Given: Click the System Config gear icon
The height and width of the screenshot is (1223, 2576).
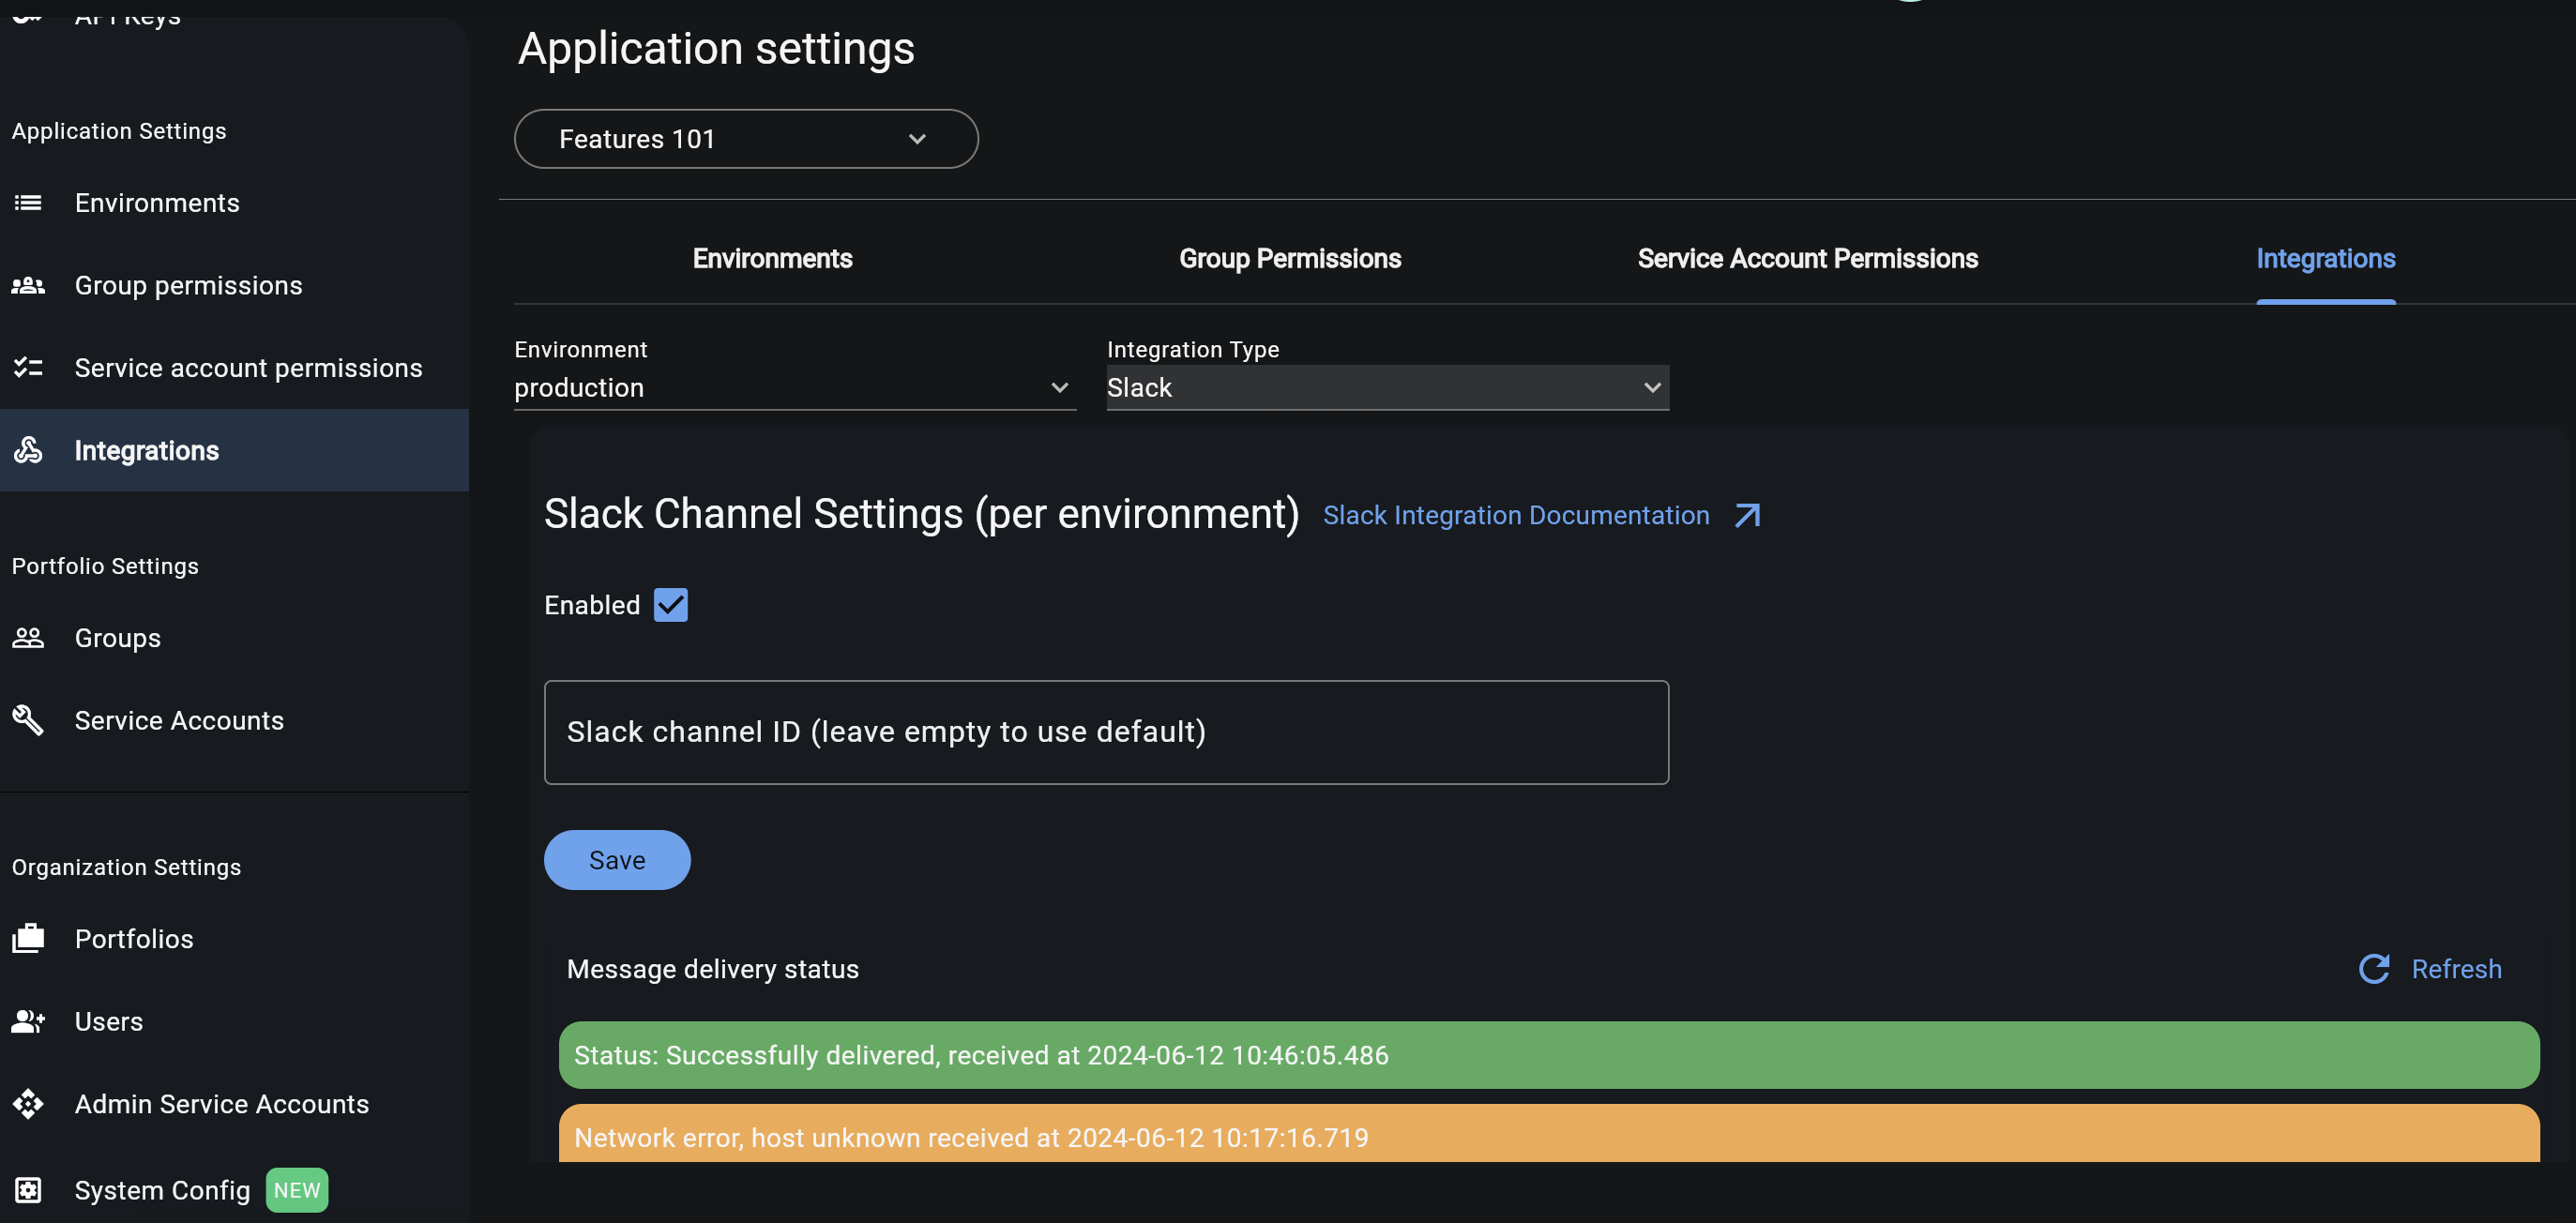Looking at the screenshot, I should coord(28,1190).
